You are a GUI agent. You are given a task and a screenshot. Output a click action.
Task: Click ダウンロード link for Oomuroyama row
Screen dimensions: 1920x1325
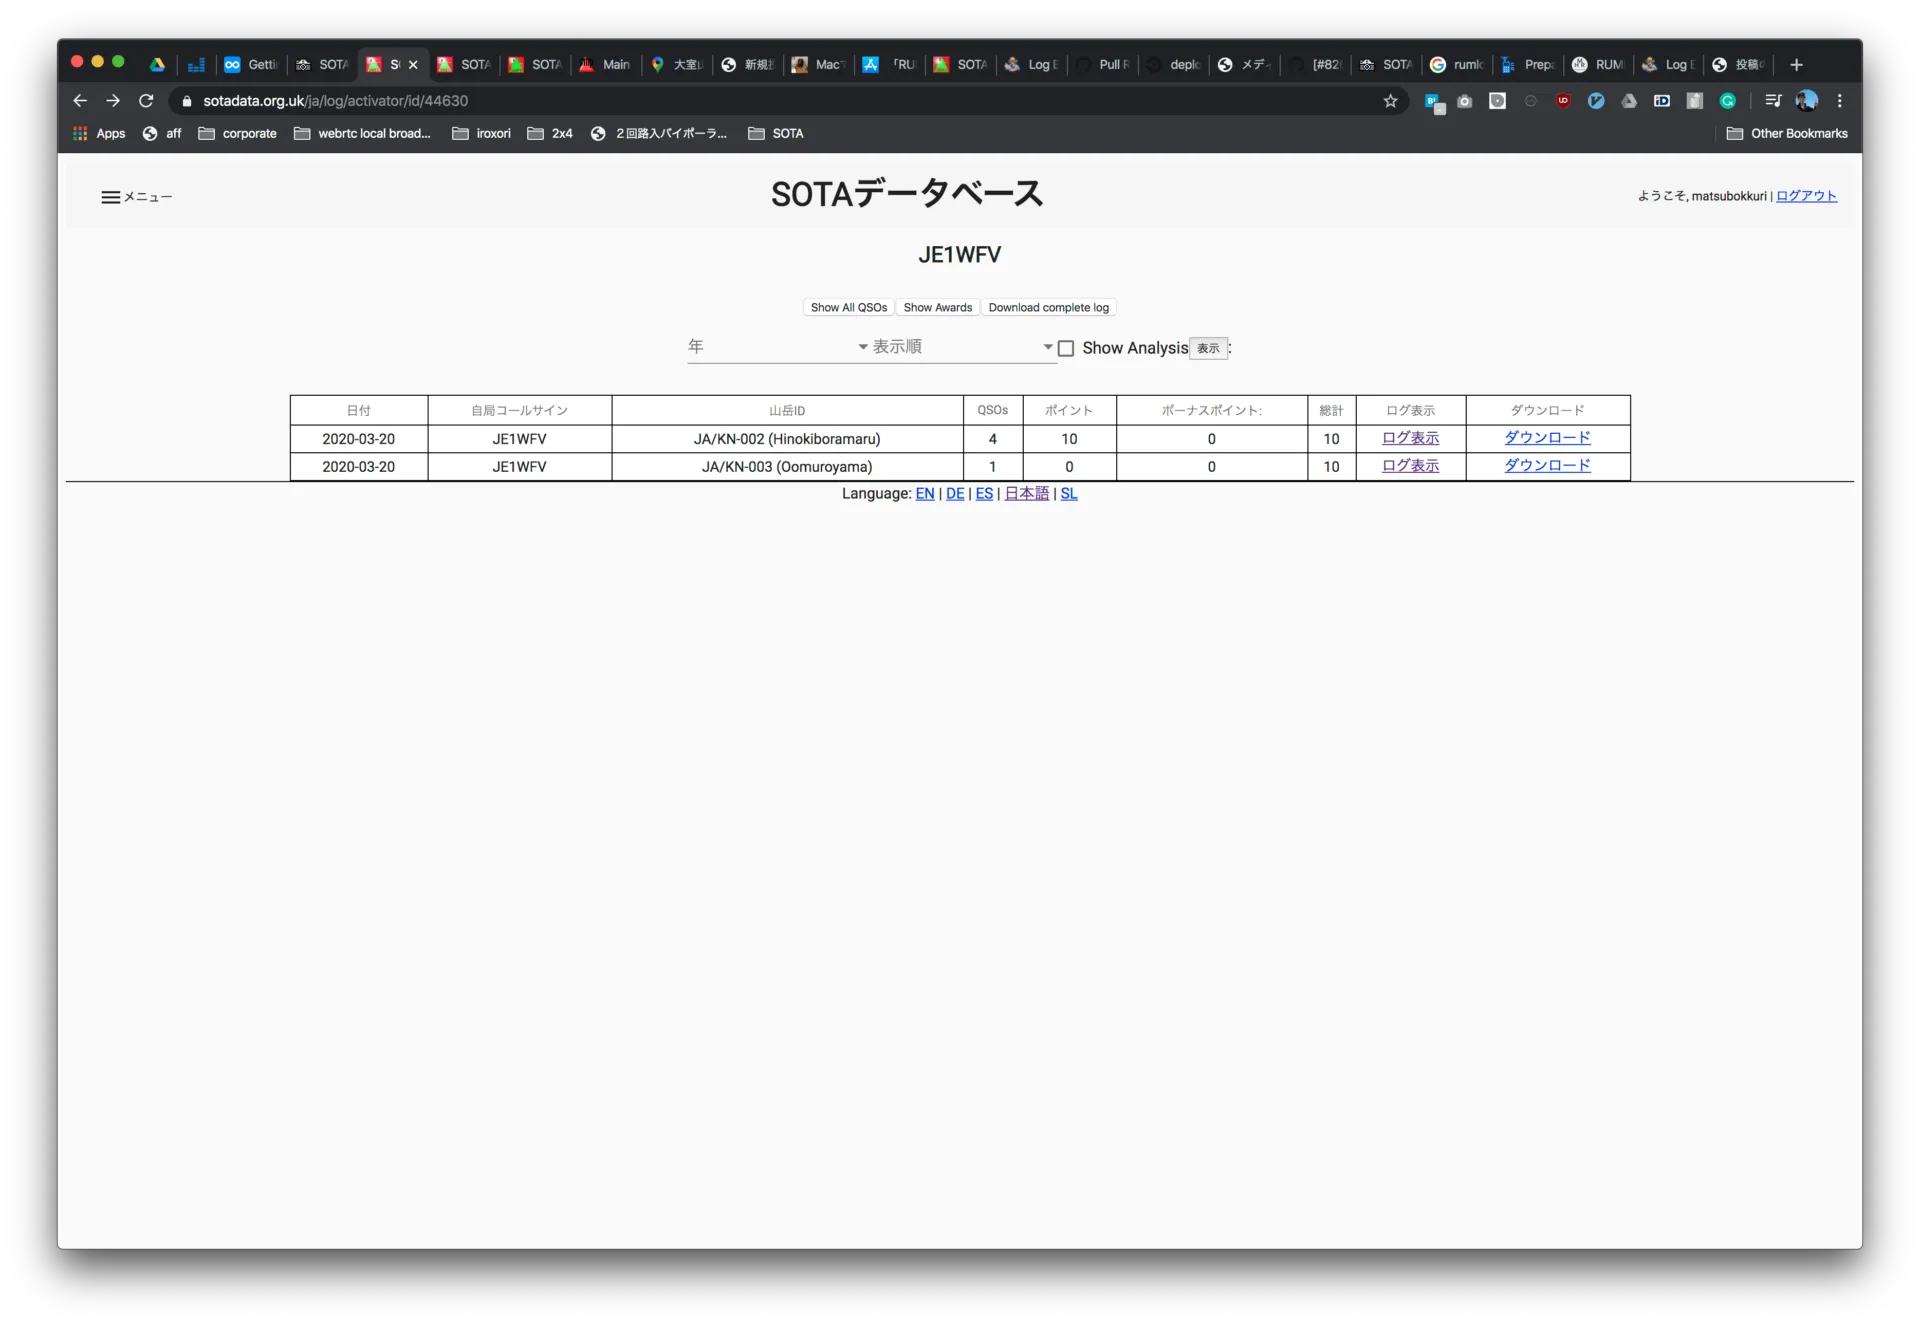pos(1547,466)
